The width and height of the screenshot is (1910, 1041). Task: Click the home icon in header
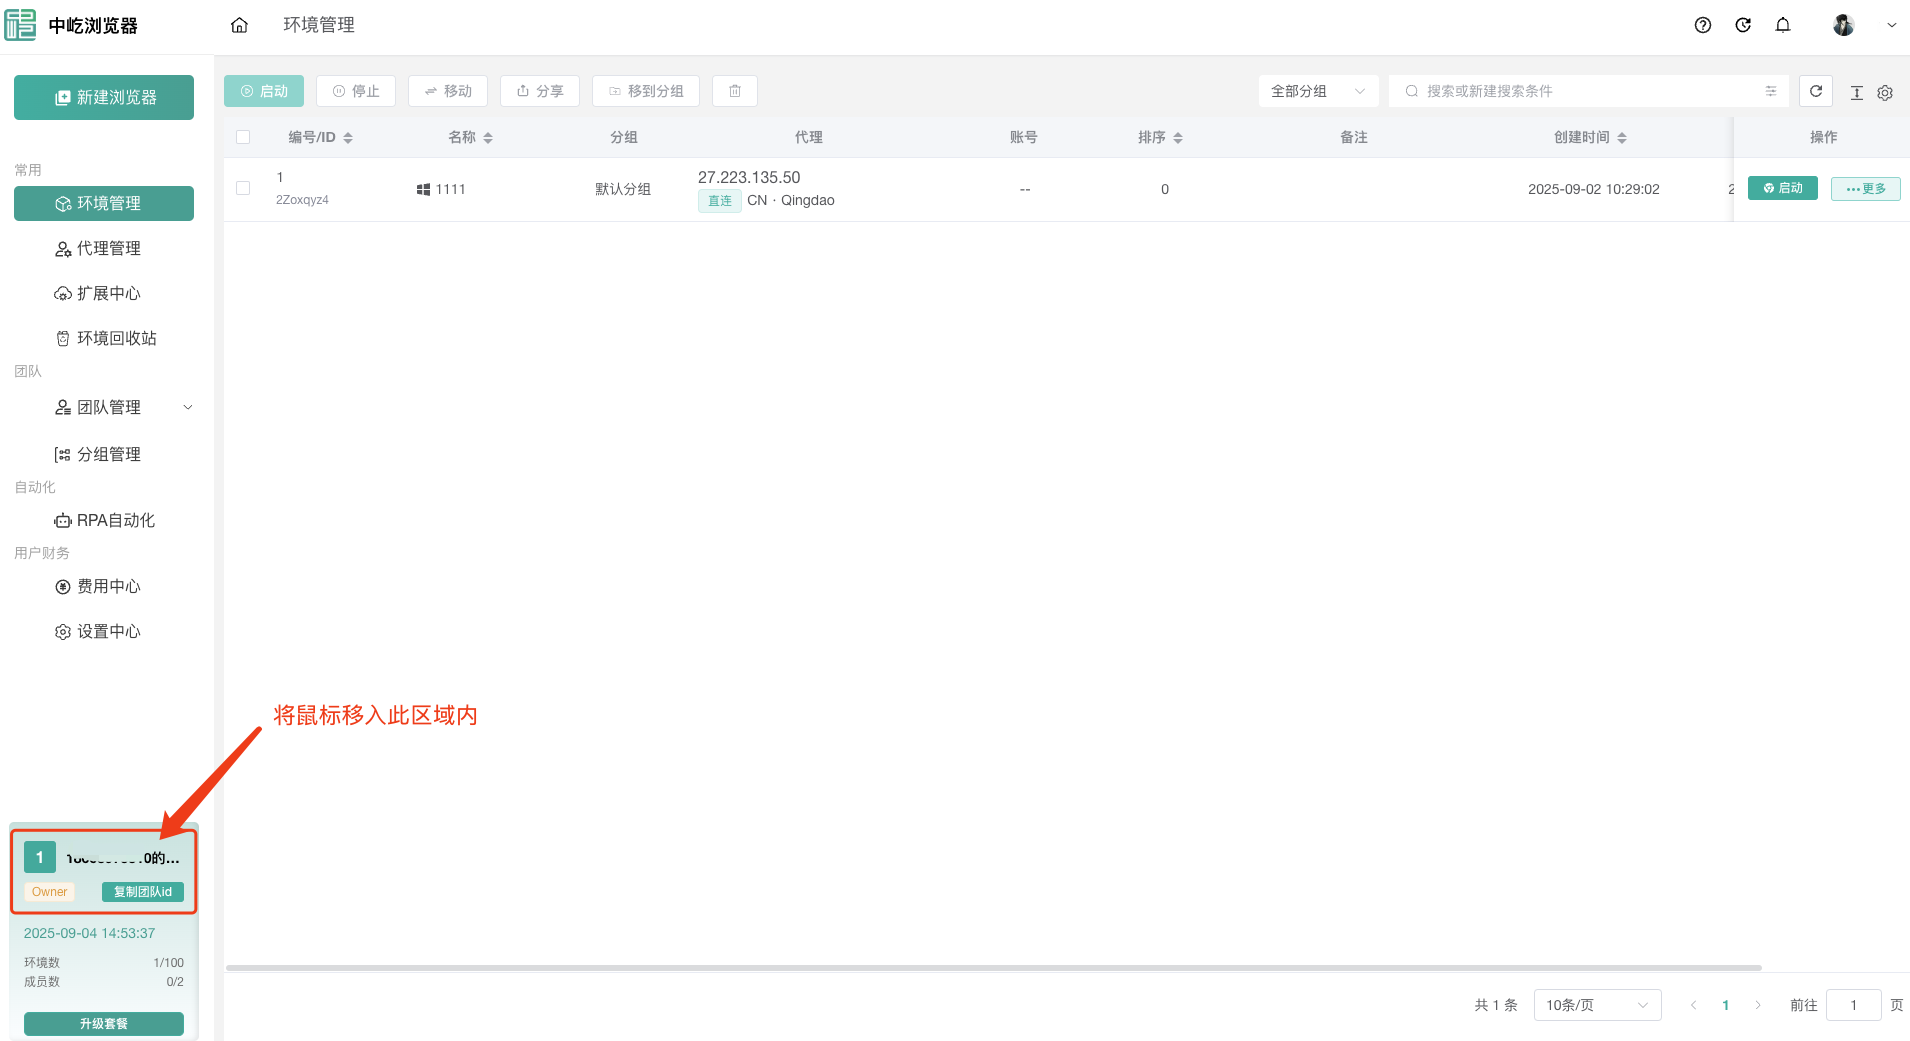coord(239,25)
